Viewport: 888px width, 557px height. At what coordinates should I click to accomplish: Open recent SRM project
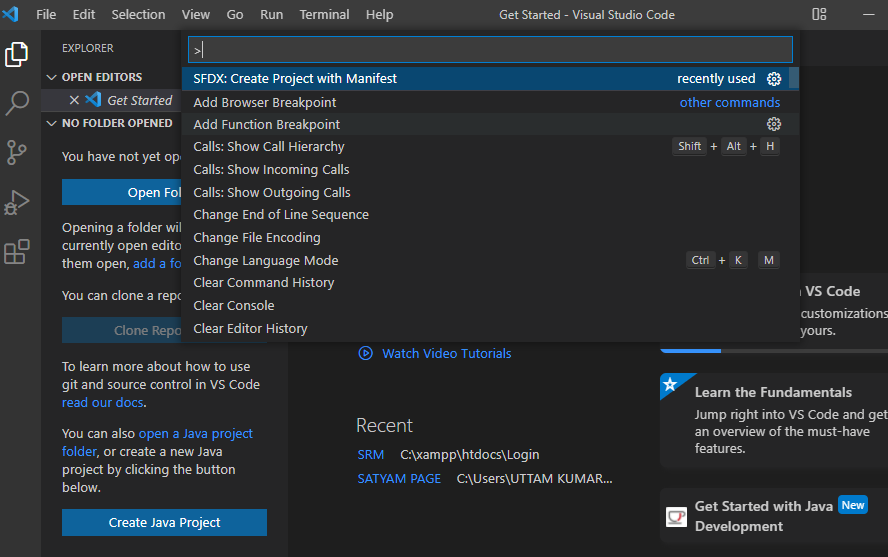click(x=370, y=455)
